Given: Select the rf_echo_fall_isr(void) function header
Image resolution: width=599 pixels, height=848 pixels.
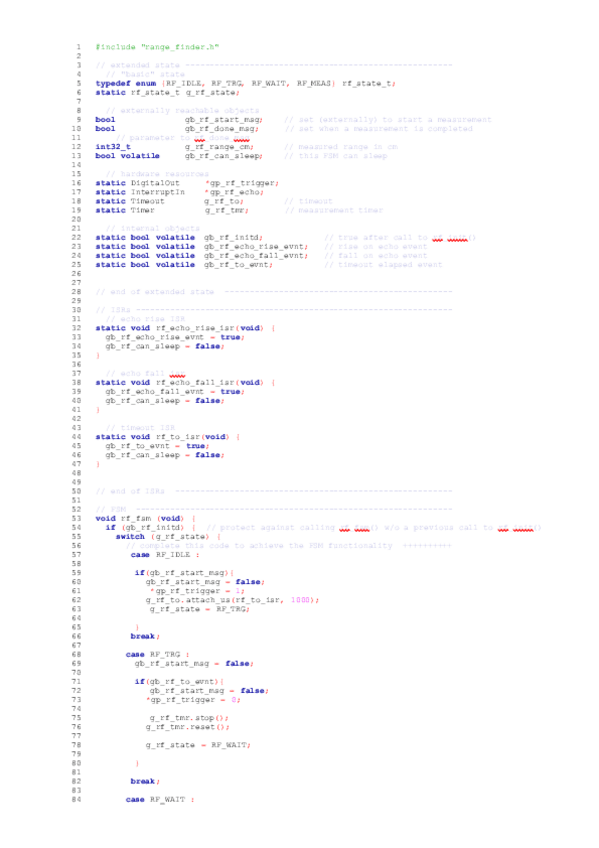Looking at the screenshot, I should 185,382.
